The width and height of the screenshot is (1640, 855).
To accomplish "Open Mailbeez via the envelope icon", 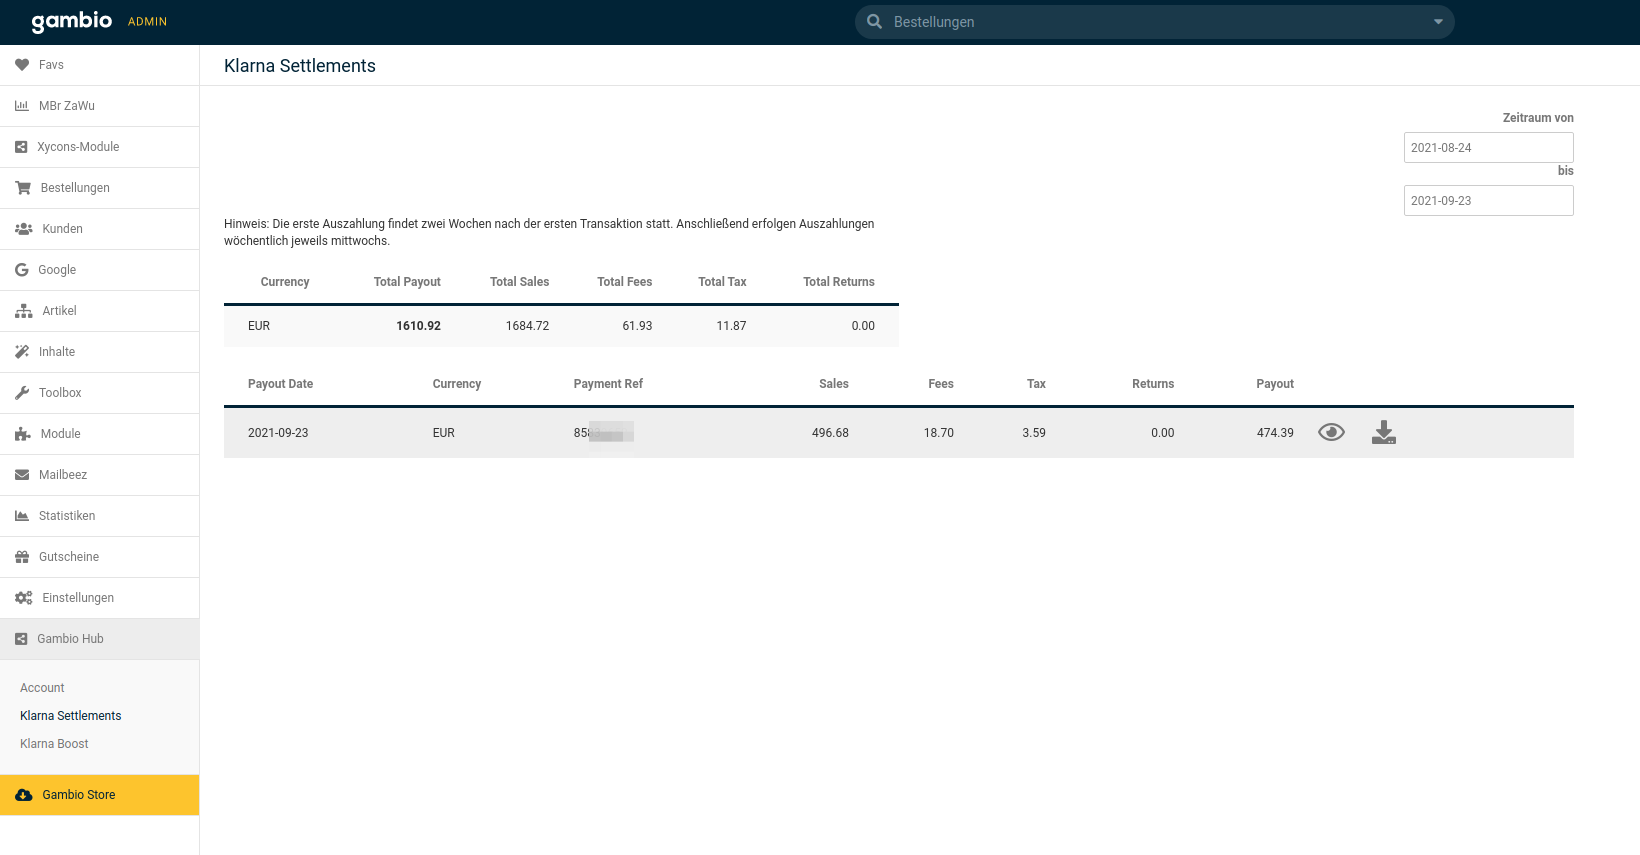I will point(22,475).
